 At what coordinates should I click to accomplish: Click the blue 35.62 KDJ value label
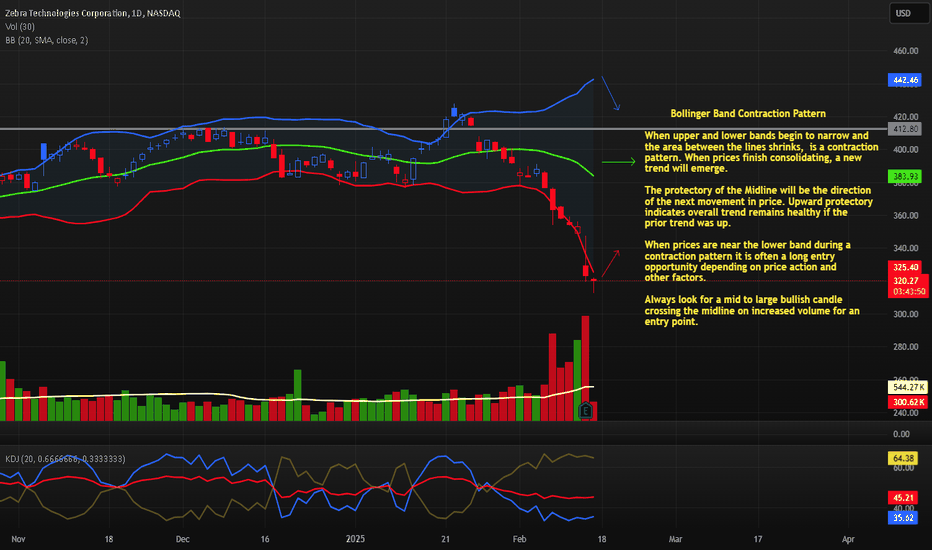point(903,517)
